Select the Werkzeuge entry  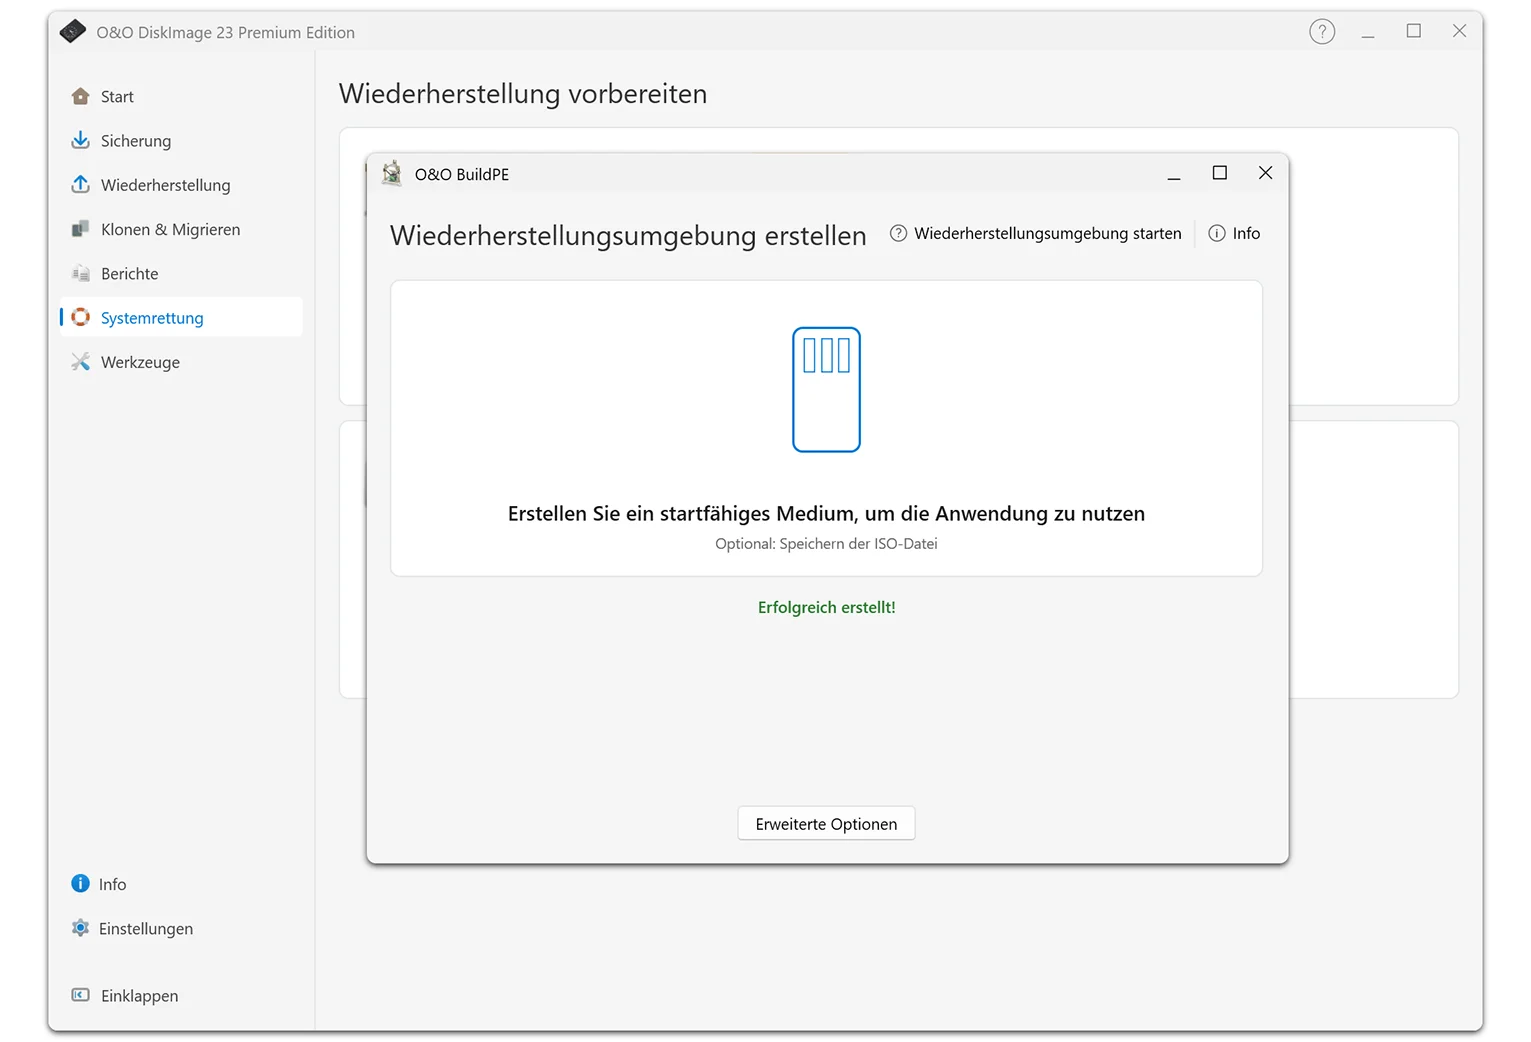point(181,362)
